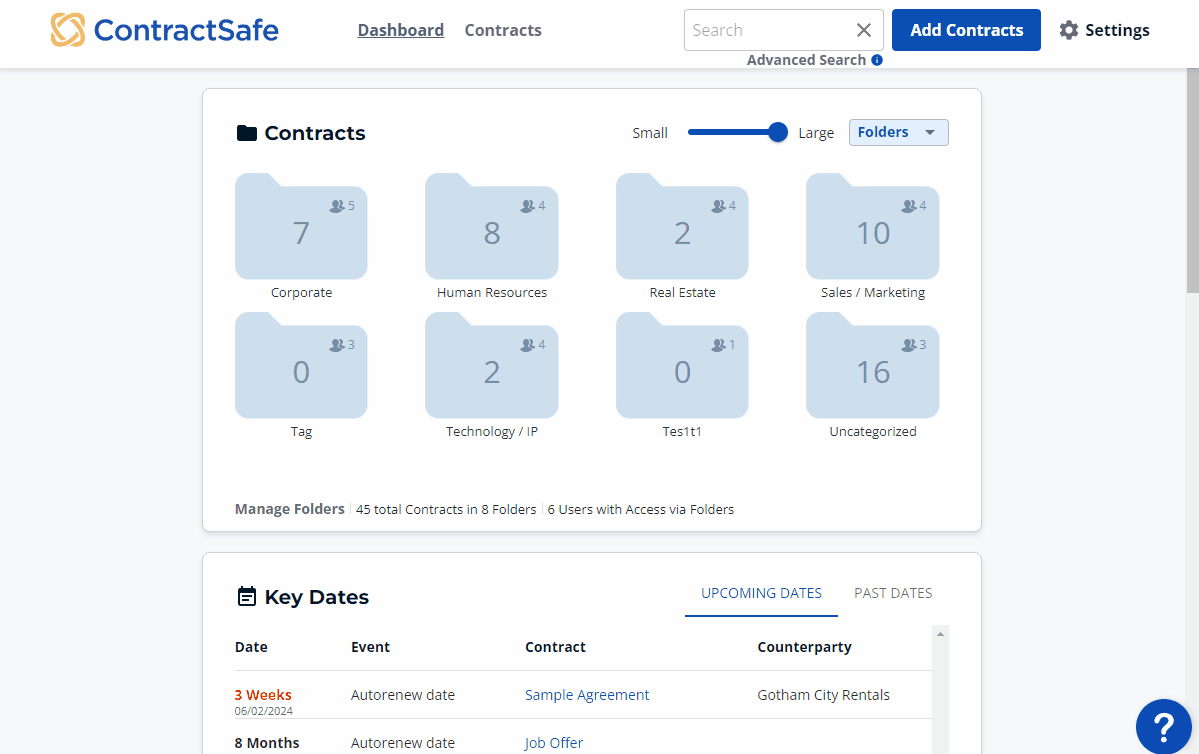Go to Contracts in top navigation
This screenshot has width=1199, height=754.
click(503, 30)
